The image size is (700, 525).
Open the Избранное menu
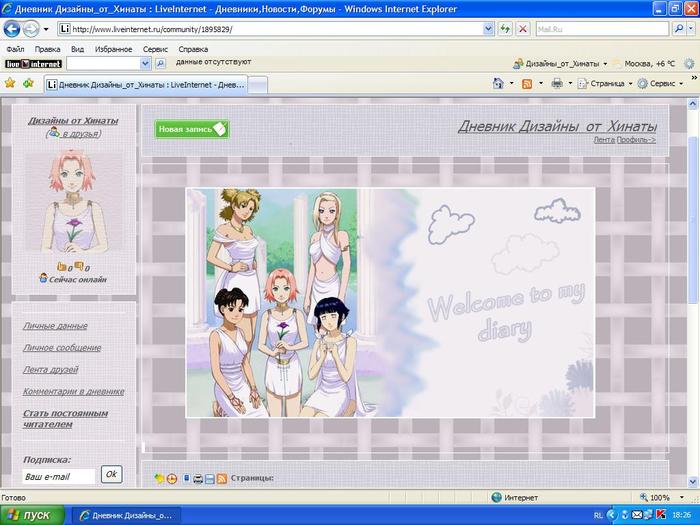coord(113,49)
